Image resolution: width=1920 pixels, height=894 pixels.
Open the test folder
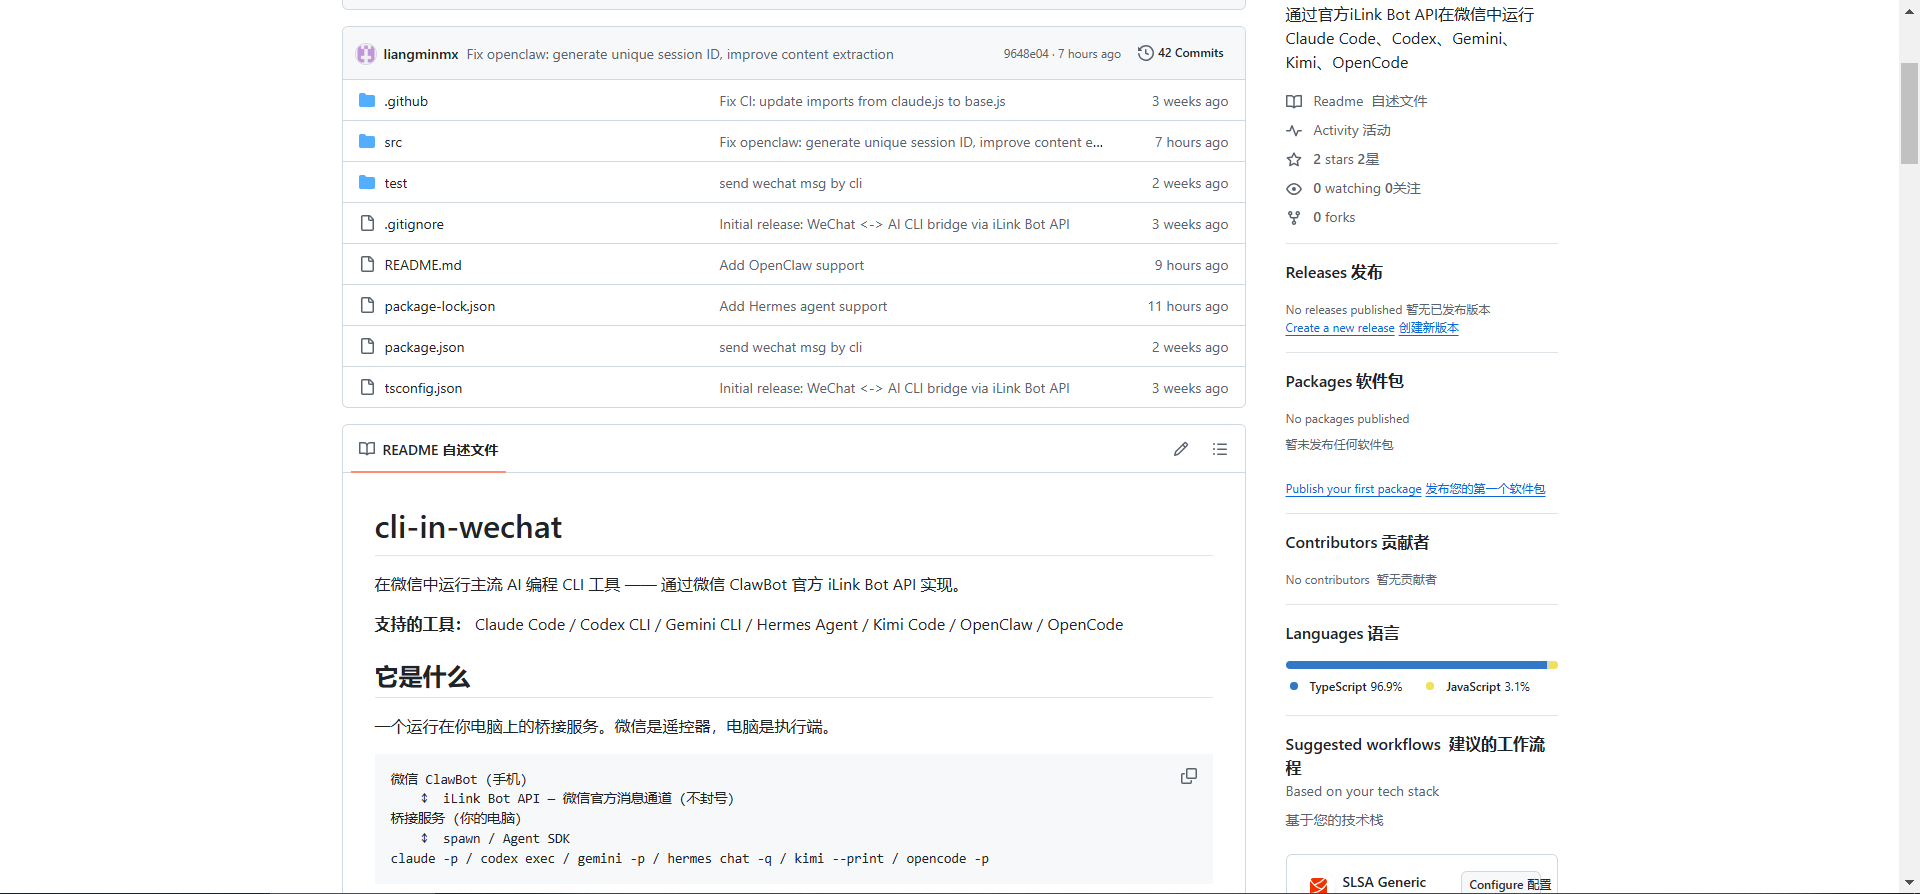(x=396, y=183)
